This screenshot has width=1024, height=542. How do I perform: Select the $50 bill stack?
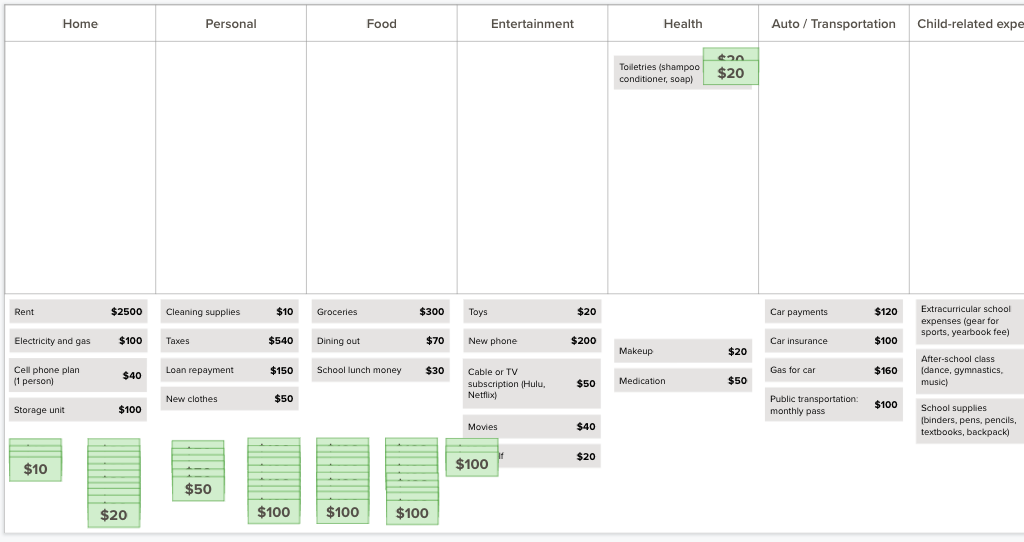click(x=198, y=488)
